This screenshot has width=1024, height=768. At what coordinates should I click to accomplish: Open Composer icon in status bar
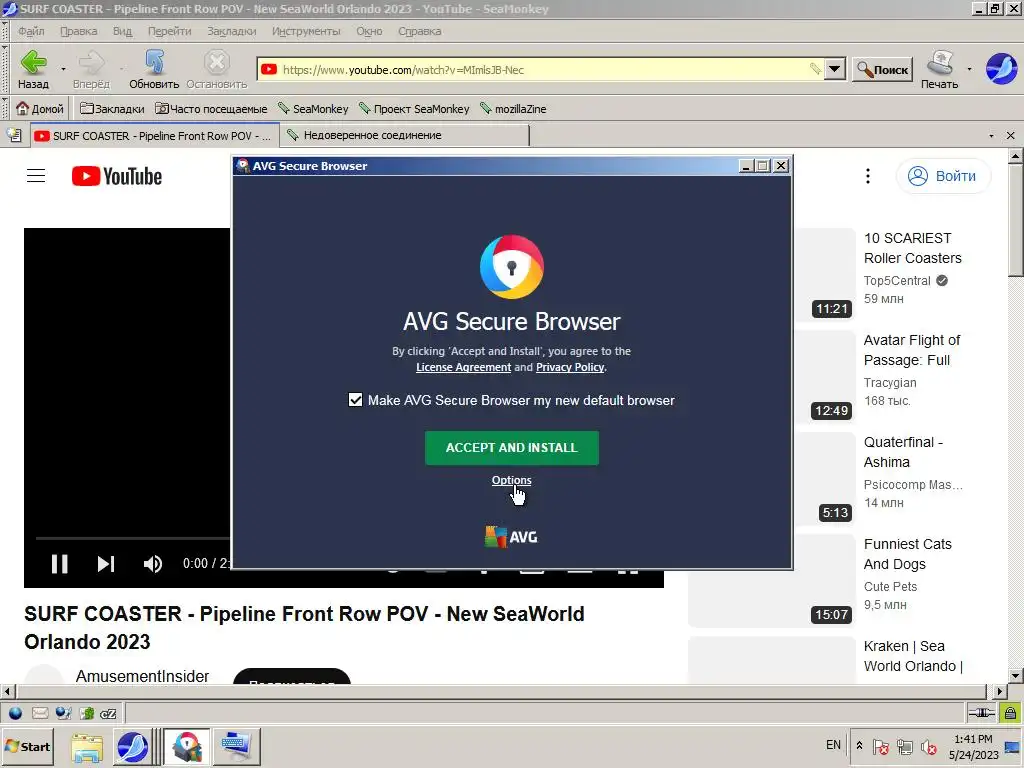[63, 713]
